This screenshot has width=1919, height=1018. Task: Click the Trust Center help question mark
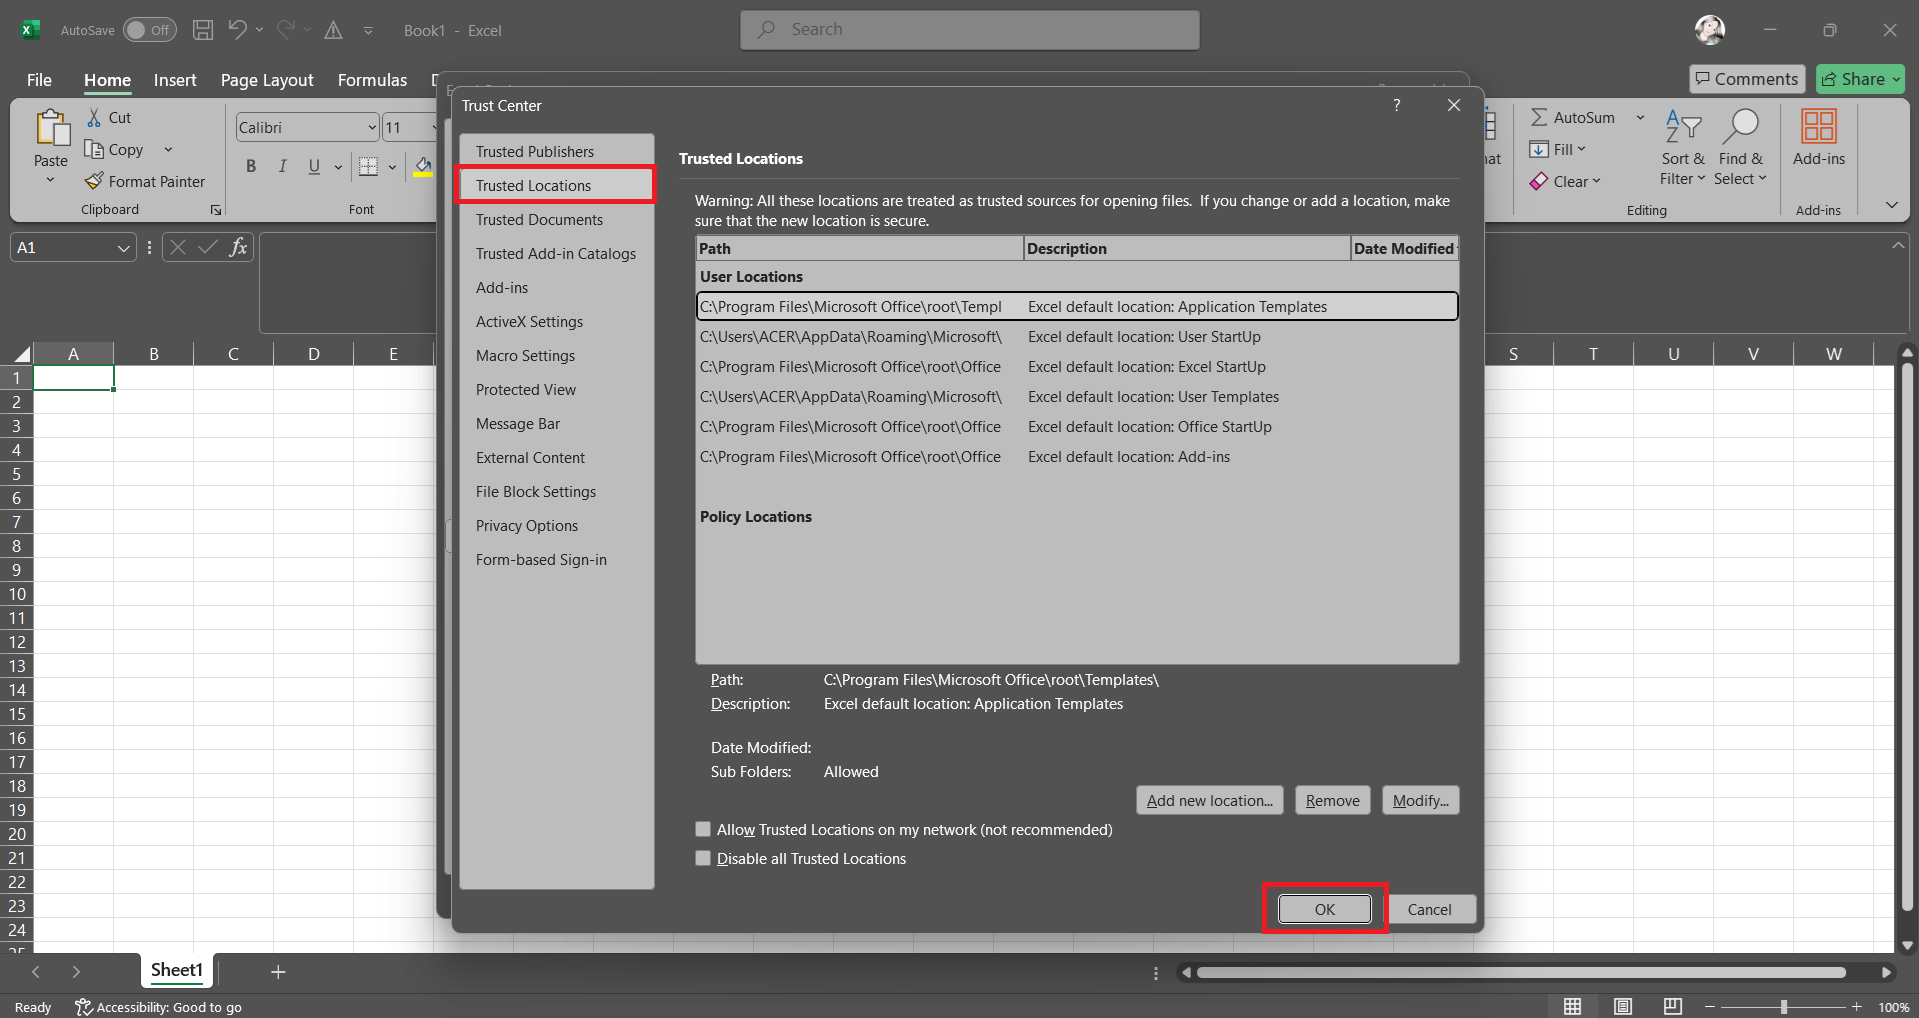pyautogui.click(x=1397, y=105)
